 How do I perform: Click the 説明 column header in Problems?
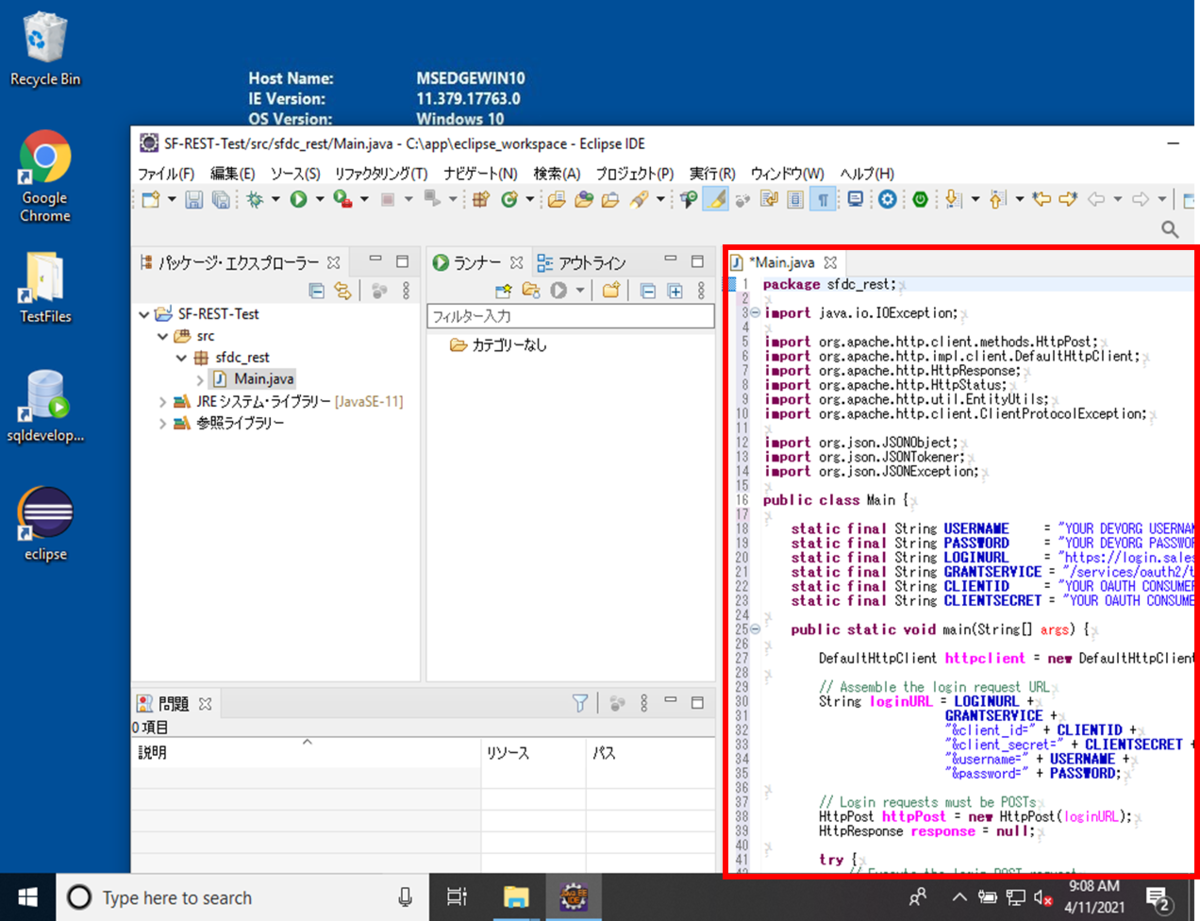306,753
